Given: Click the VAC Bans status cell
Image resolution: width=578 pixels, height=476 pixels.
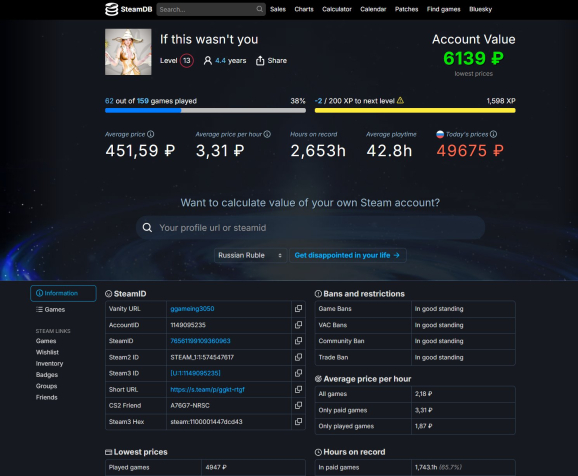Looking at the screenshot, I should (x=463, y=325).
